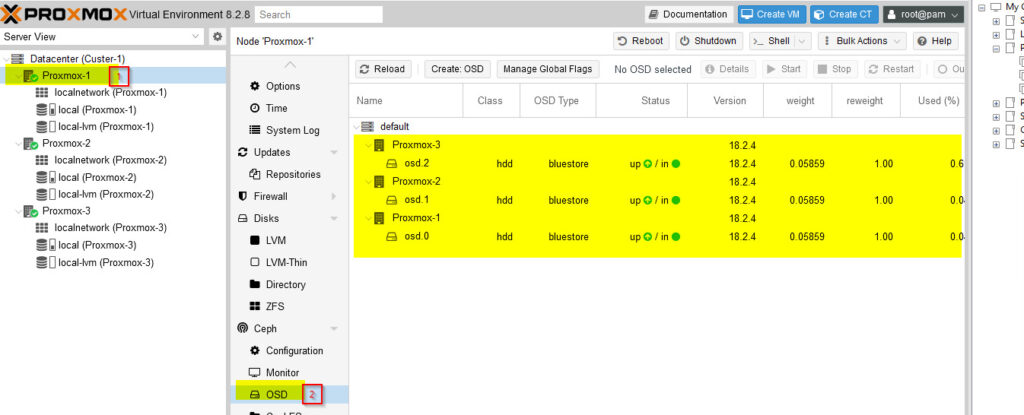This screenshot has height=415, width=1024.
Task: Click Create VM button
Action: point(772,14)
